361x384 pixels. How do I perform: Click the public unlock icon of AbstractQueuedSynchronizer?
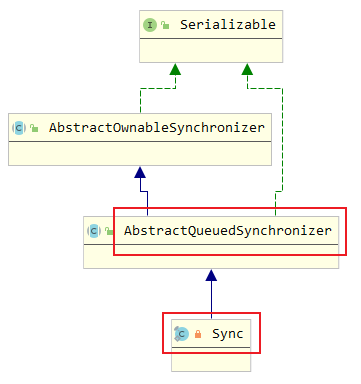point(109,231)
